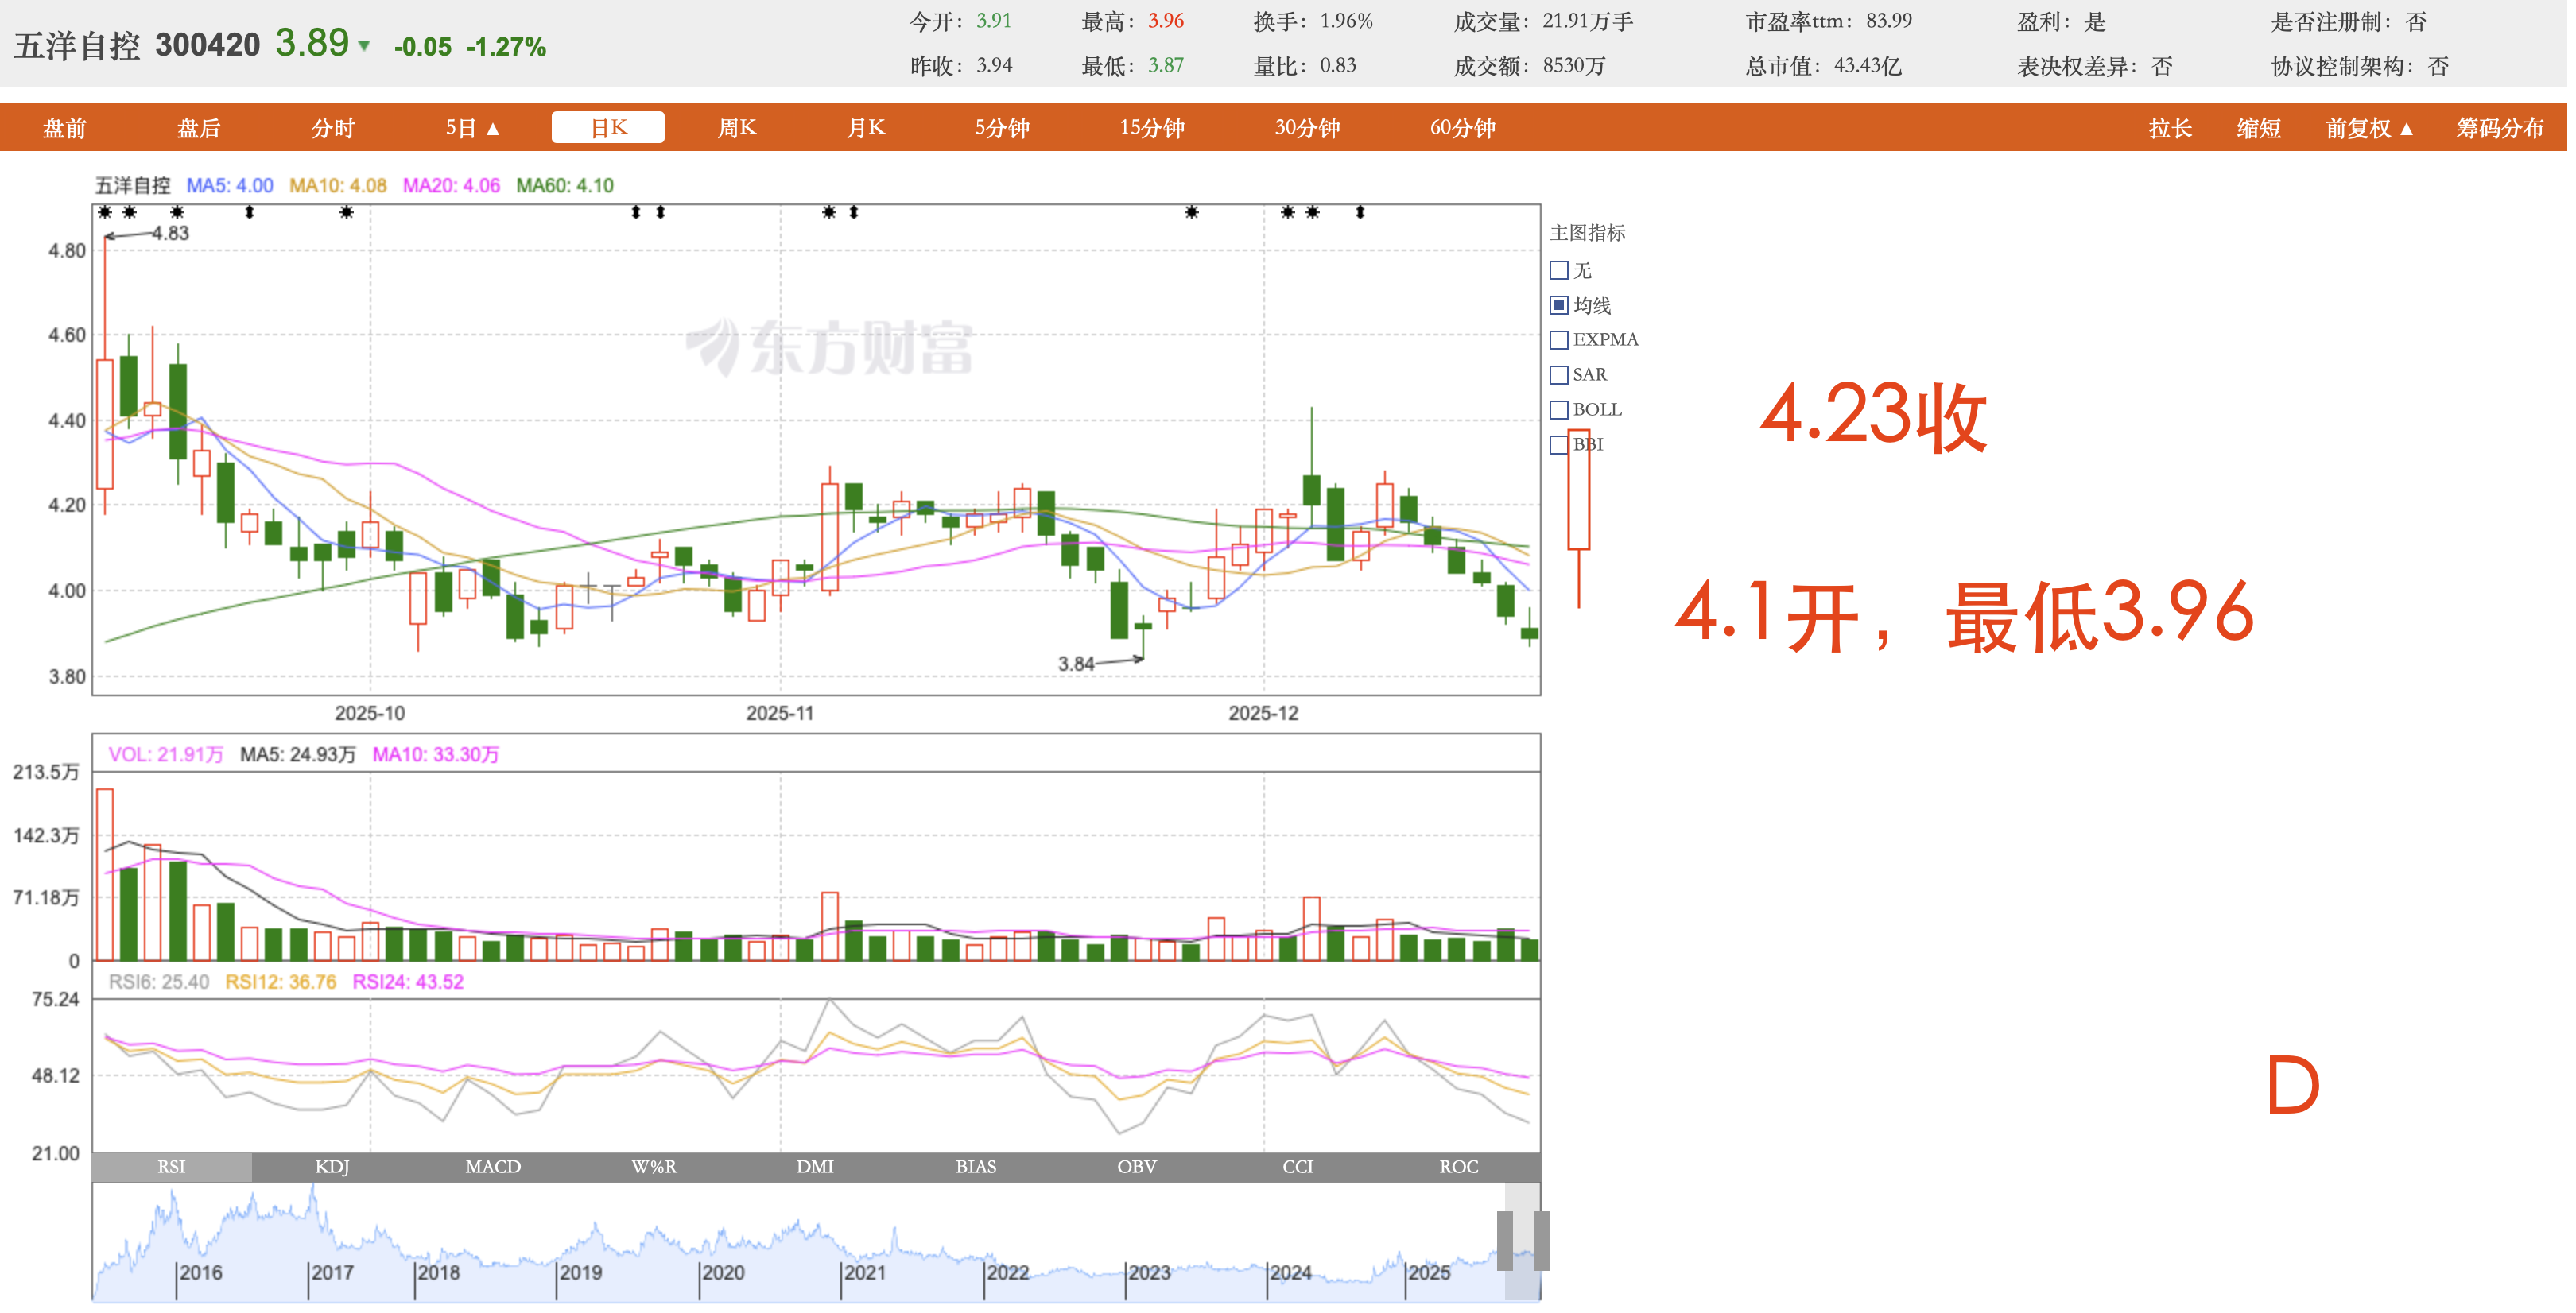Switch to the 周K weekly chart tab

736,128
